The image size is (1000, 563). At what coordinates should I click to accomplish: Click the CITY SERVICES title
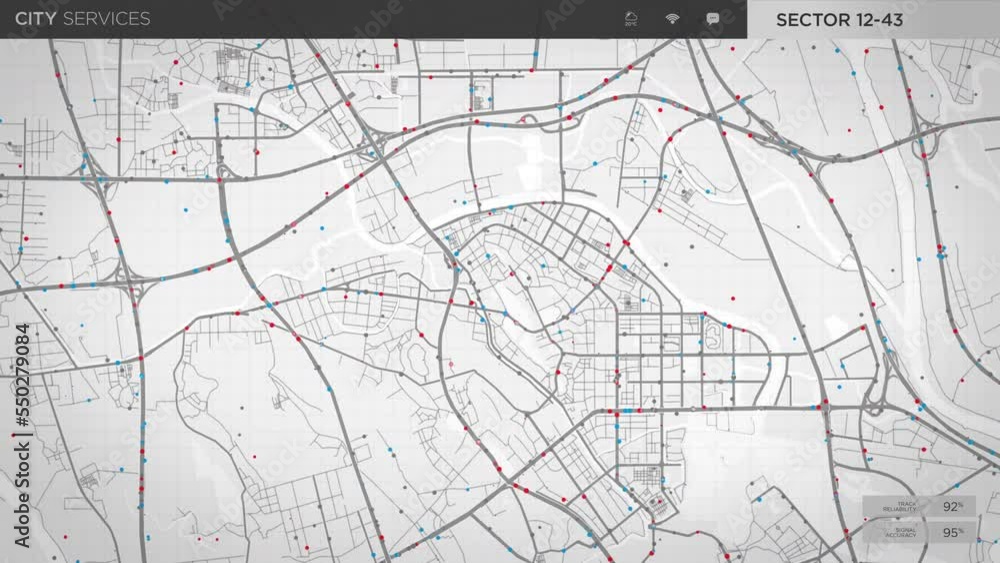point(83,18)
